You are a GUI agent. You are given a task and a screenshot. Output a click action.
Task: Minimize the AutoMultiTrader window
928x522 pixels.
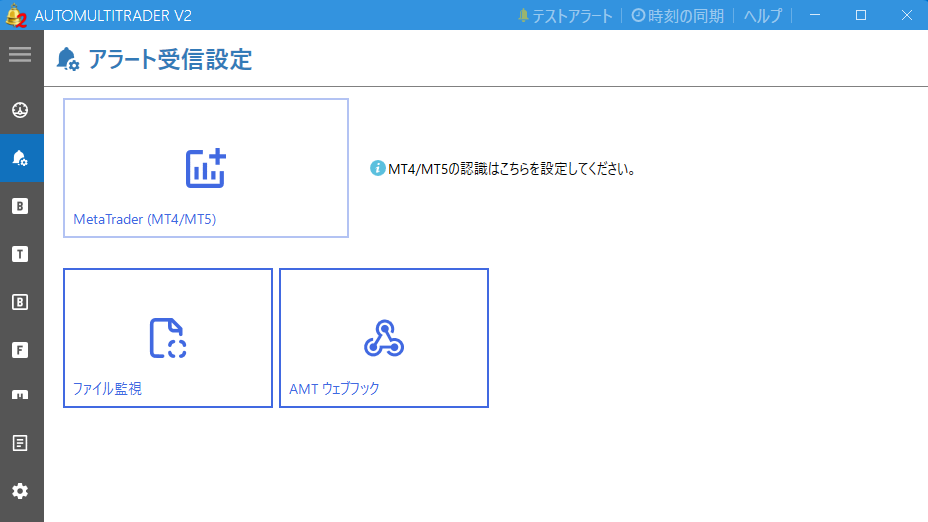pos(815,15)
